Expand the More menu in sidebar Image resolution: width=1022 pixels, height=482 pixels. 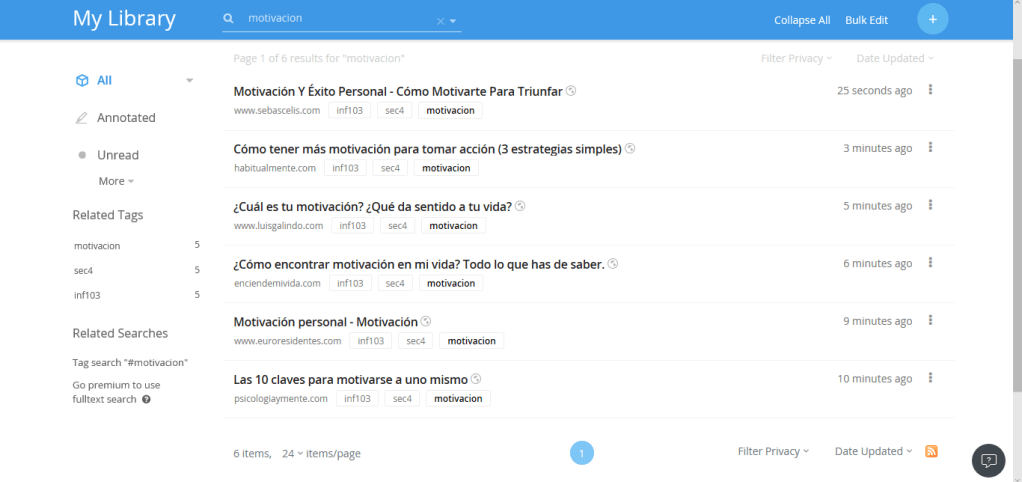coord(116,181)
